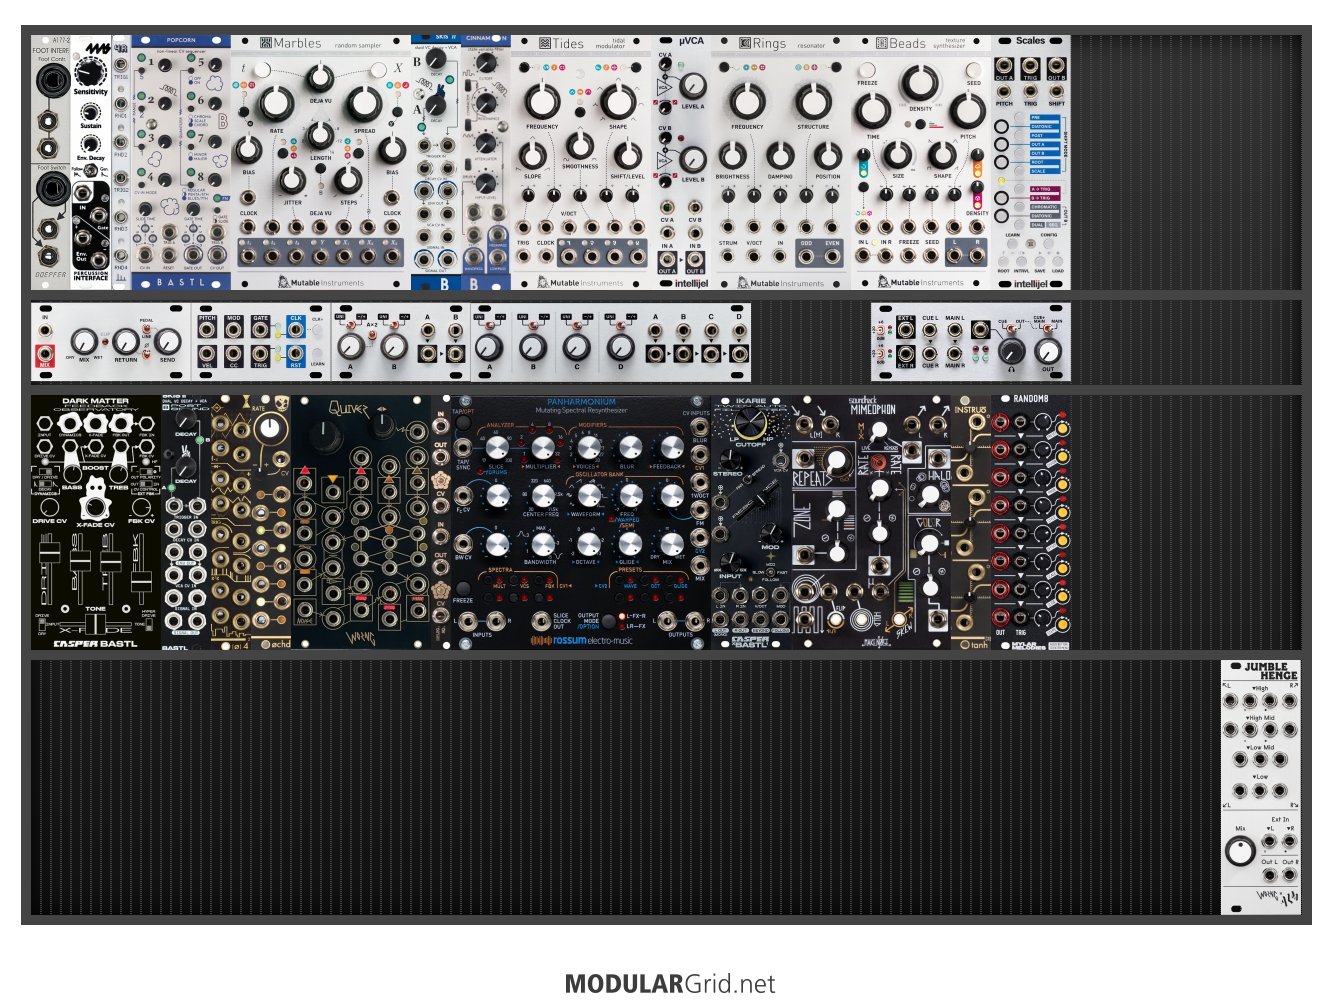Click the OUT B jack on µVCA

[x=695, y=259]
